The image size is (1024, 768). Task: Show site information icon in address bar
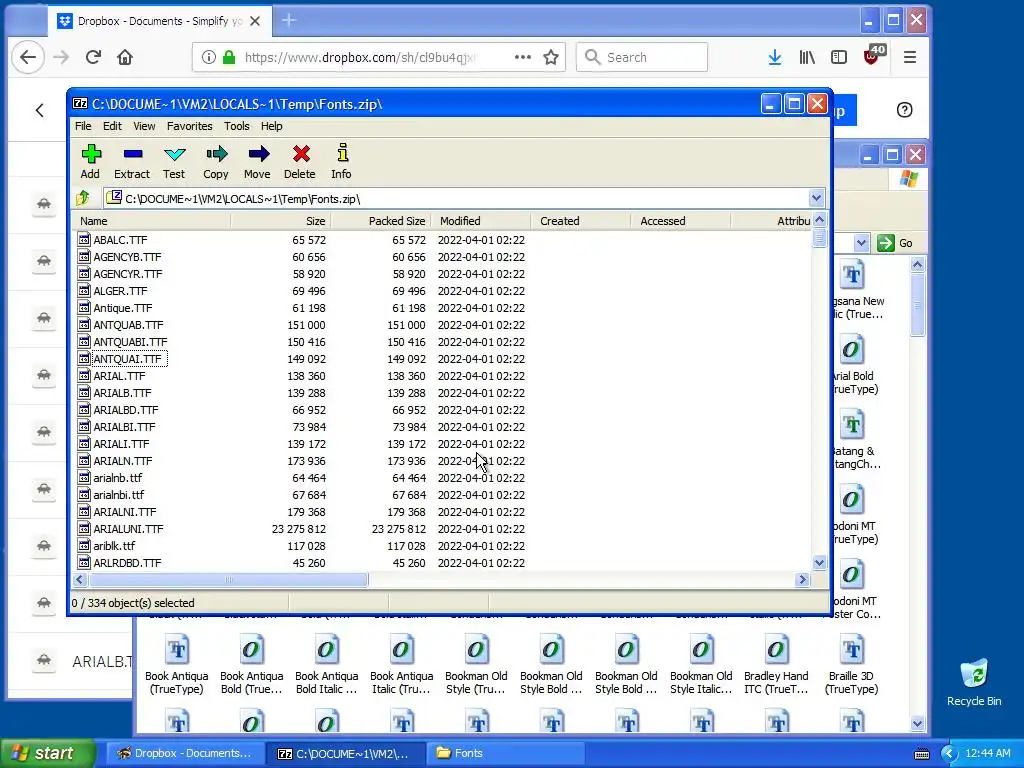[x=208, y=57]
